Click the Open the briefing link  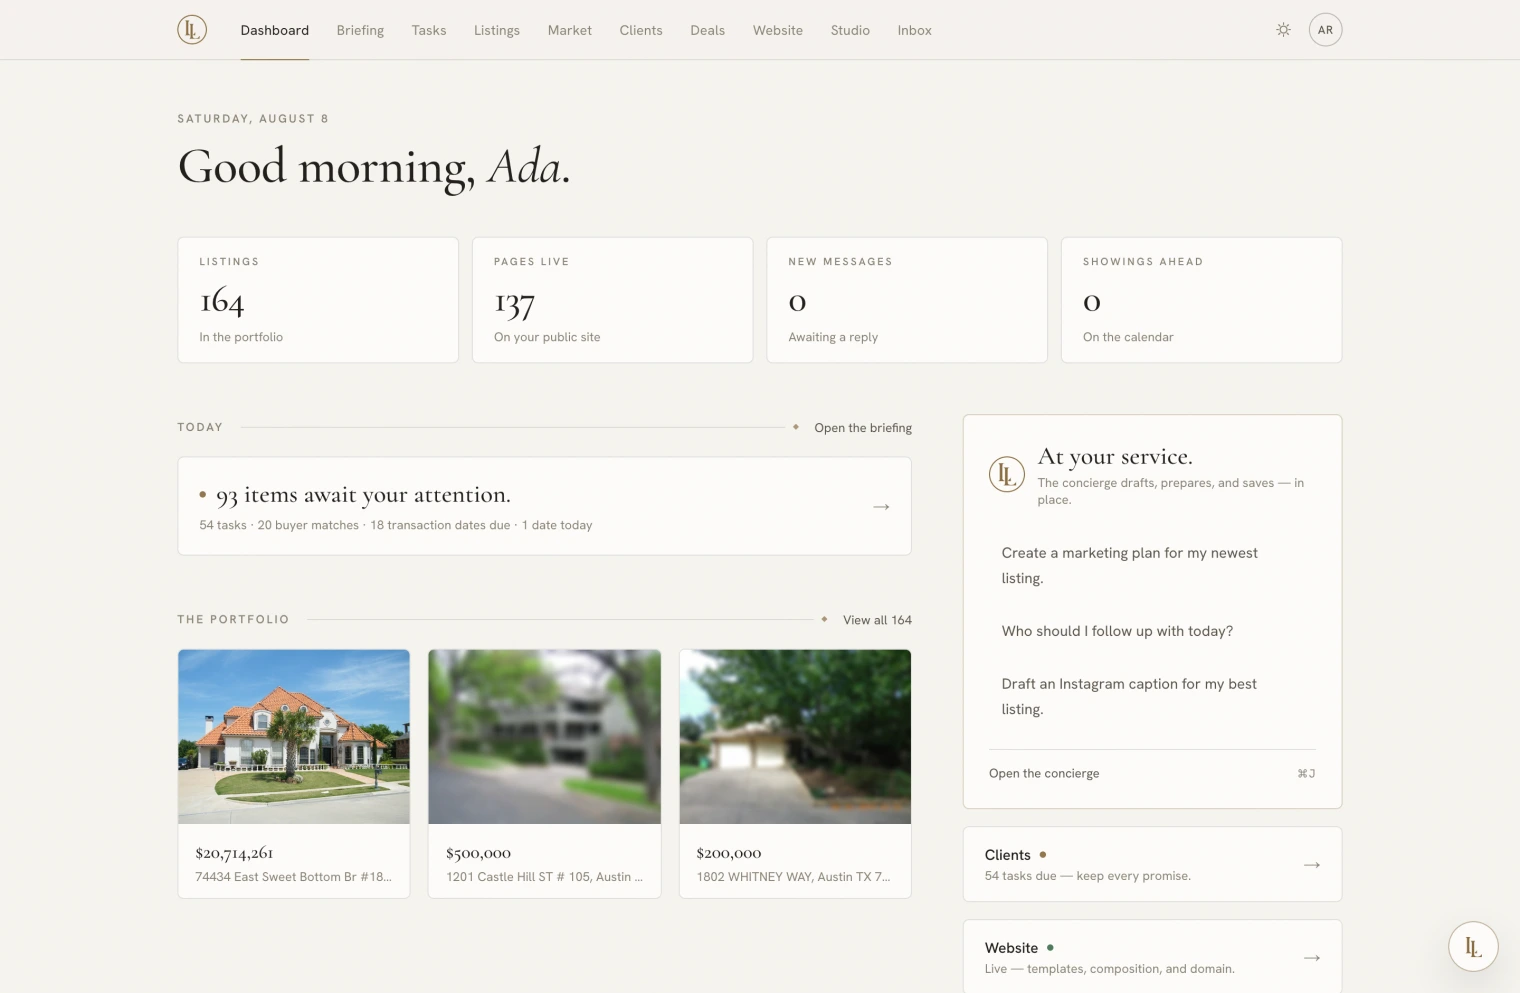[863, 428]
